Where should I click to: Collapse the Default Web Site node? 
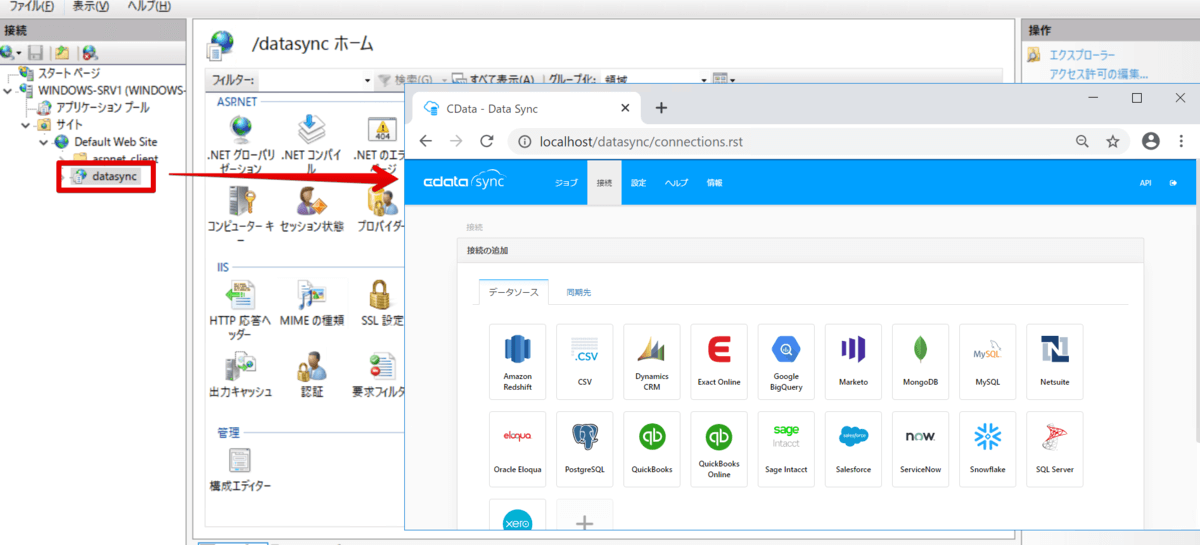[44, 142]
